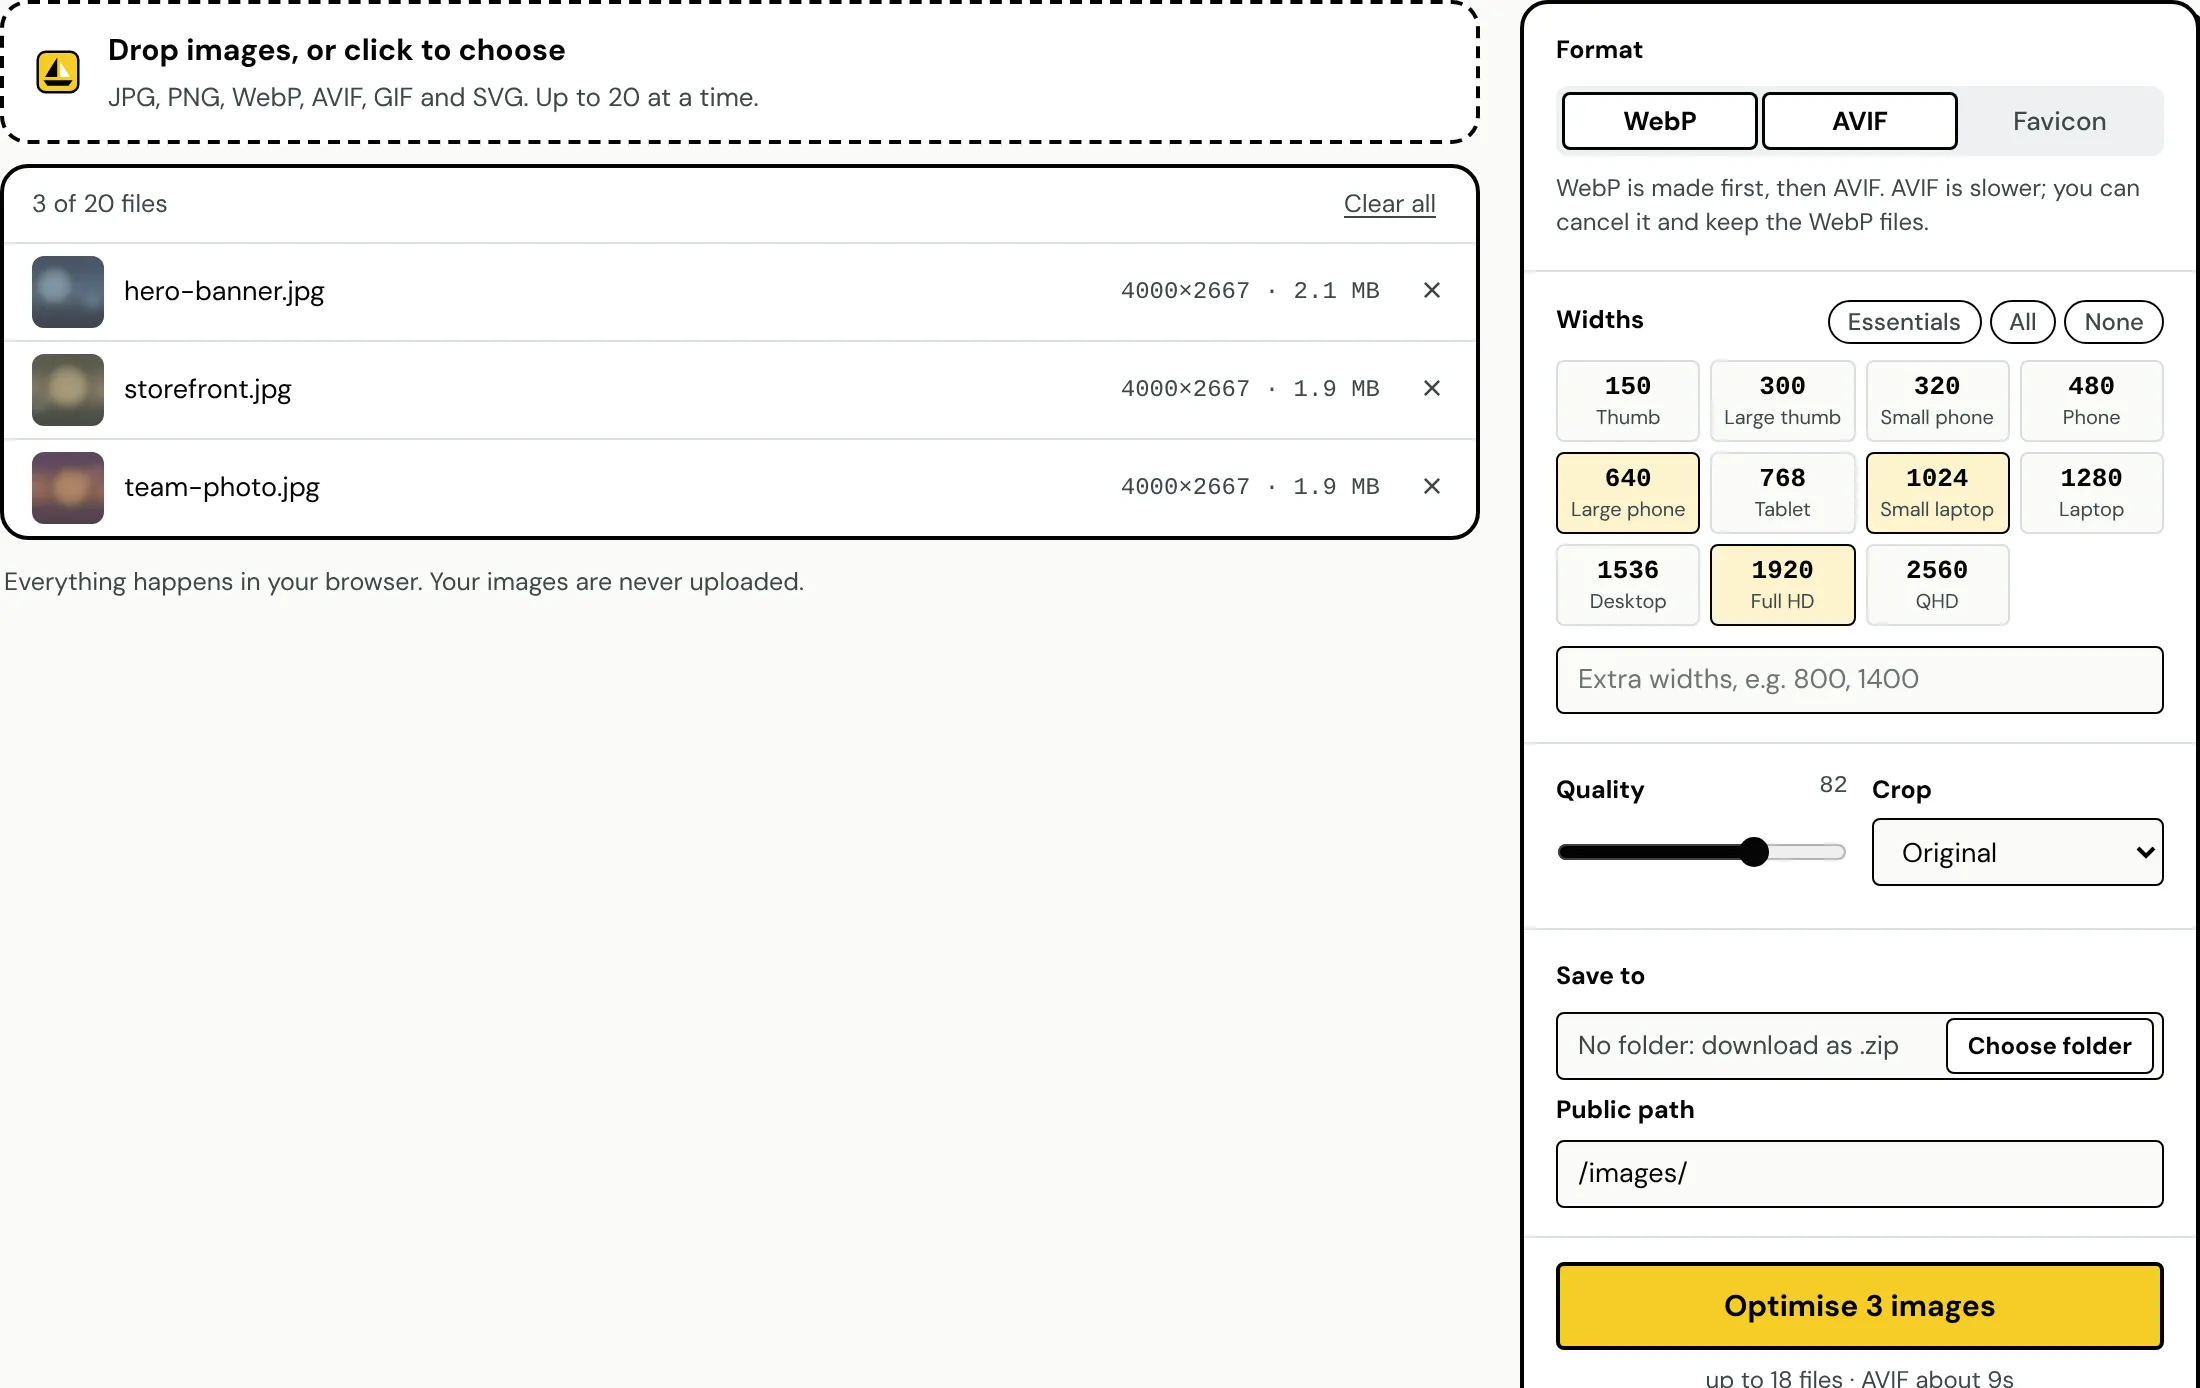Click the '3 of 20 files' counter
The width and height of the screenshot is (2200, 1388).
[99, 204]
